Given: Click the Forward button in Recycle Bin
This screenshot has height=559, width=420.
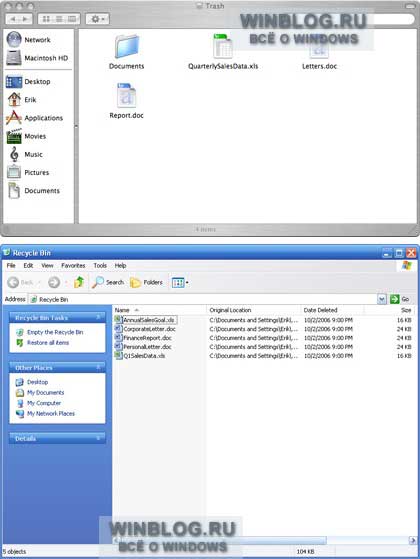Looking at the screenshot, I should [54, 282].
